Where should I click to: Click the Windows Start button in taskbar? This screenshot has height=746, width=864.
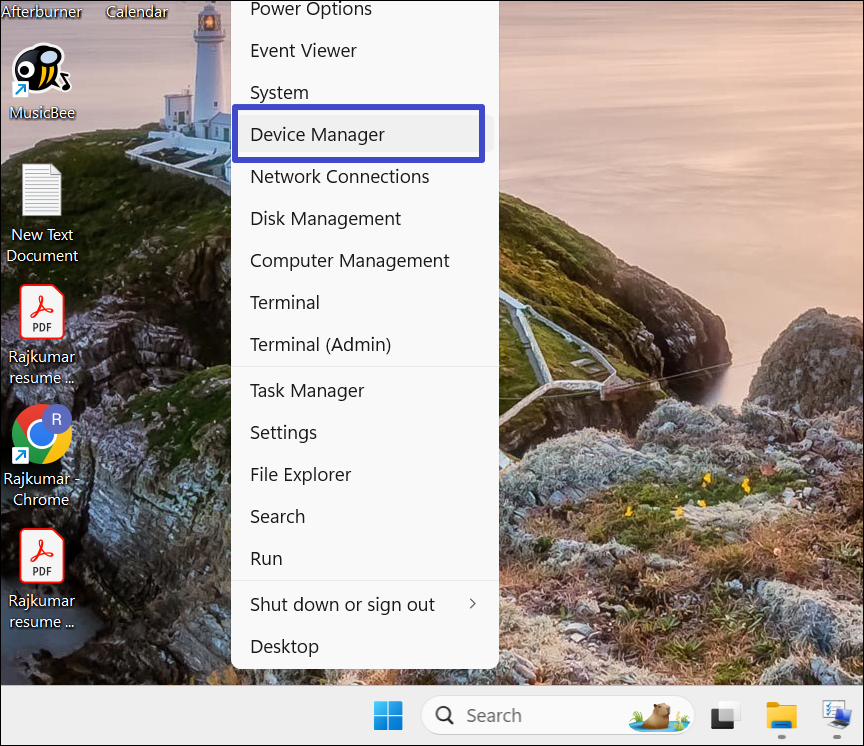(388, 716)
